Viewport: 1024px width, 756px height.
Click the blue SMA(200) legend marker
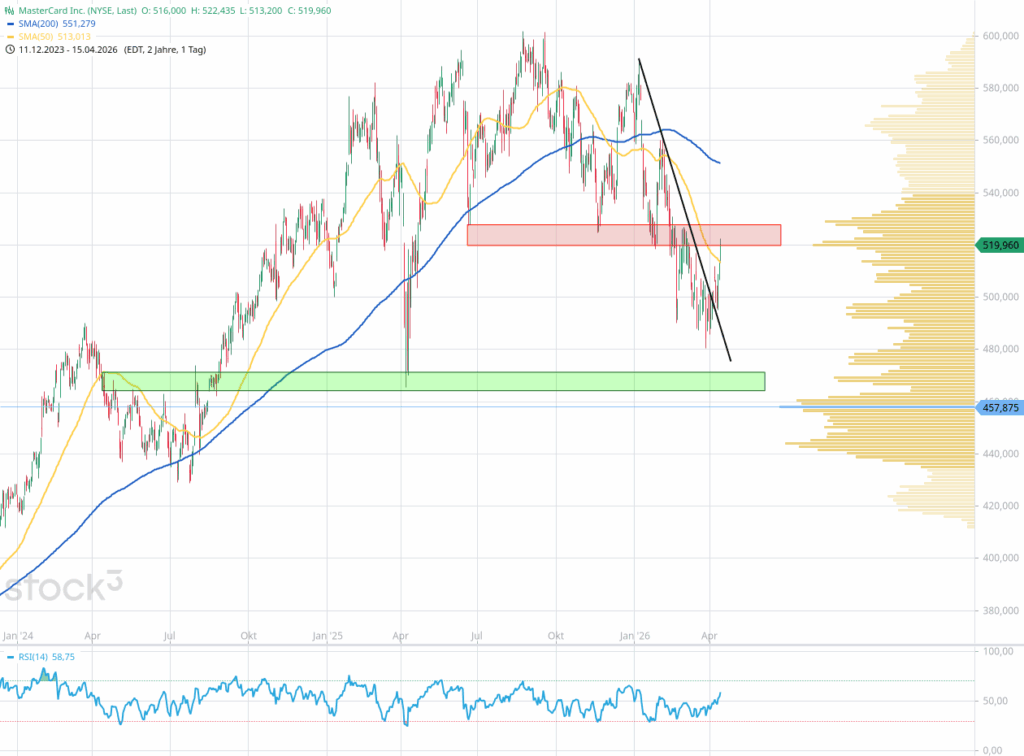[x=10, y=23]
